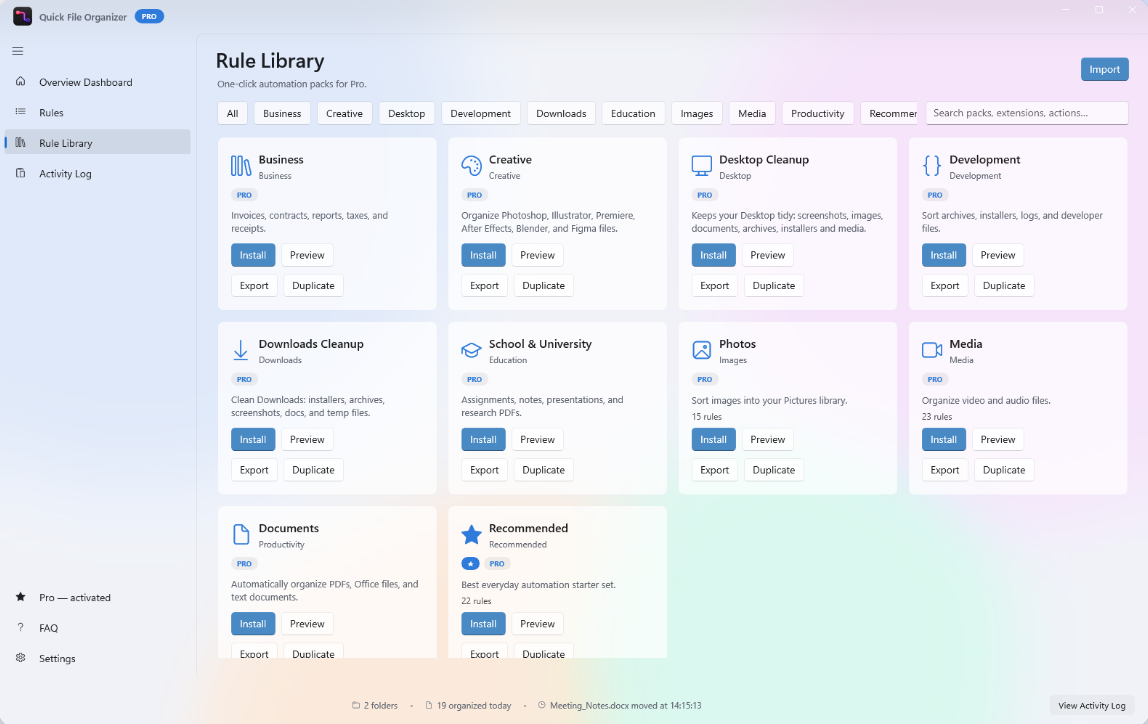Click the '2 folders' status text
Image resolution: width=1148 pixels, height=724 pixels.
pos(381,706)
